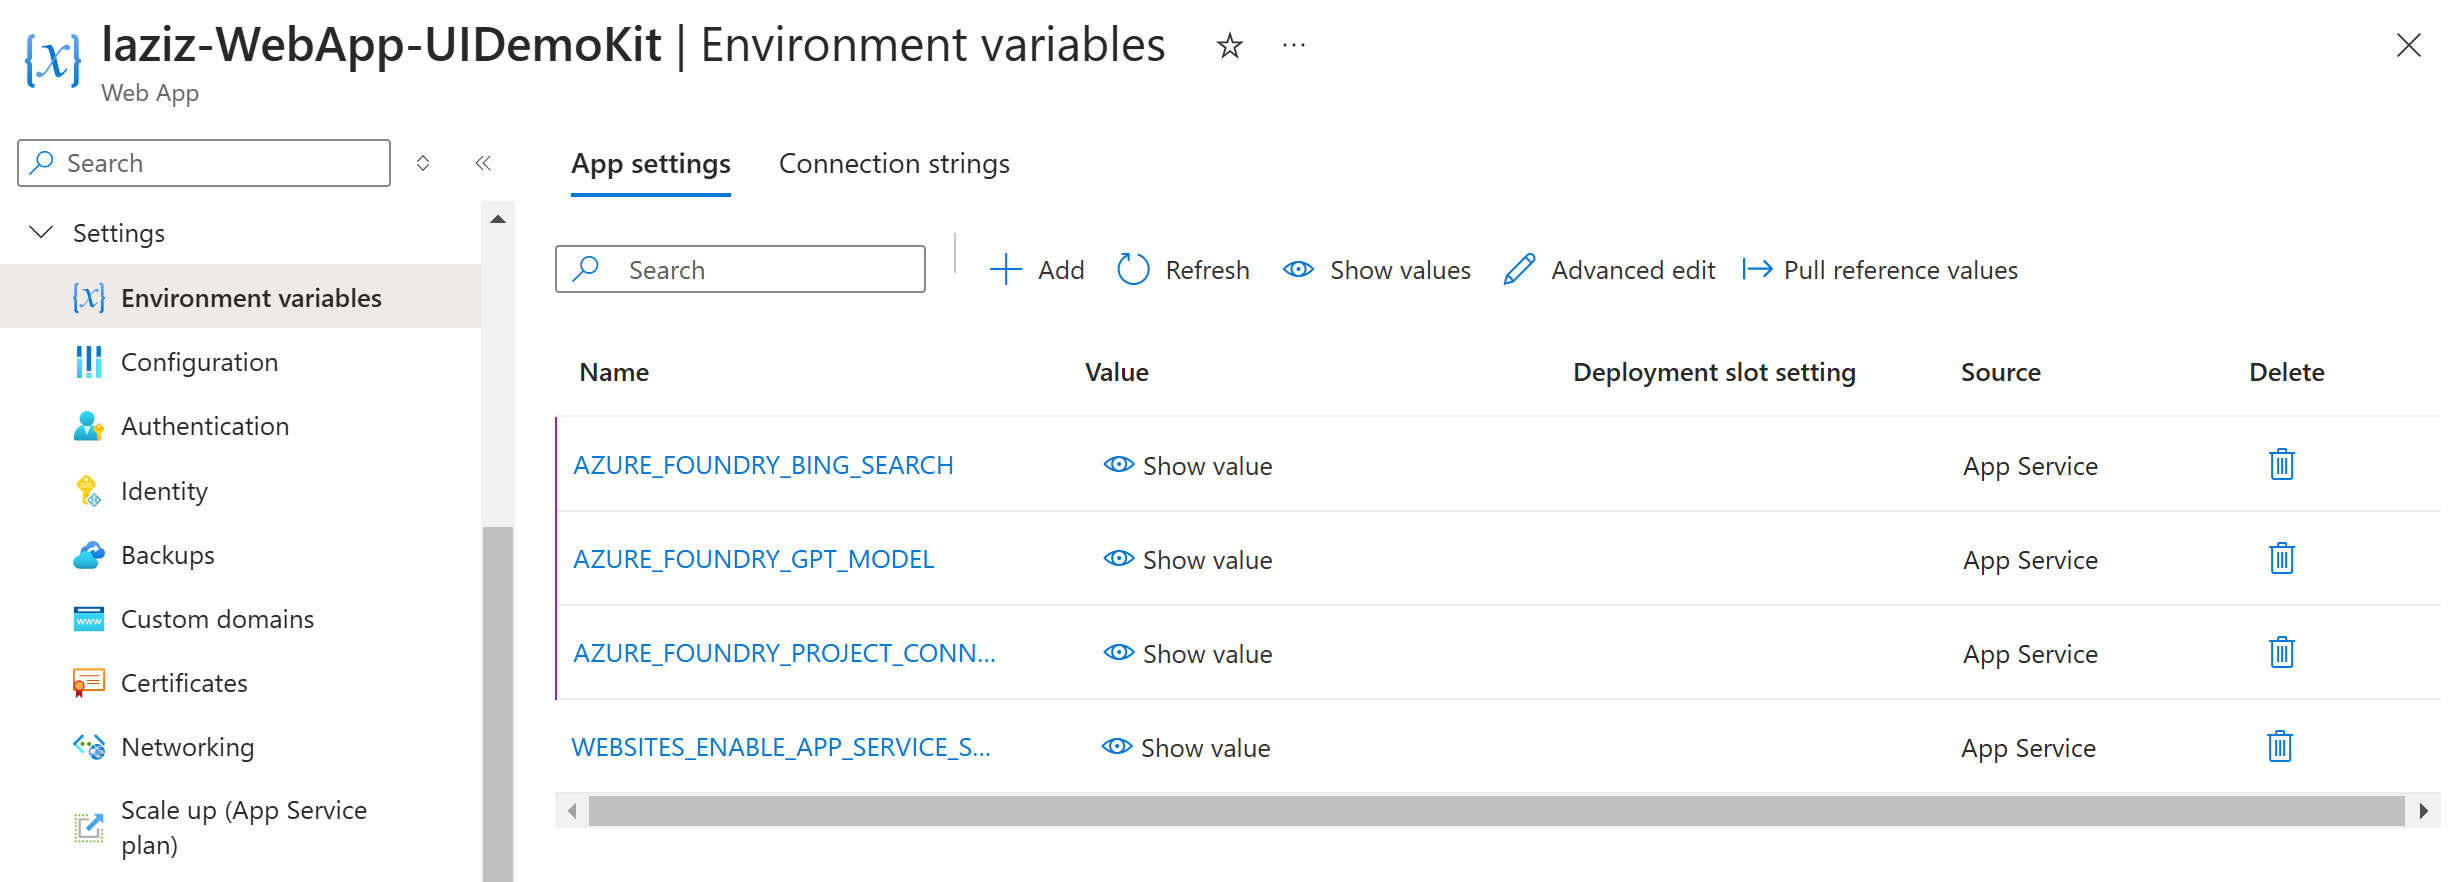Show value of AZURE_FOUNDRY_BING_SEARCH

click(x=1188, y=466)
